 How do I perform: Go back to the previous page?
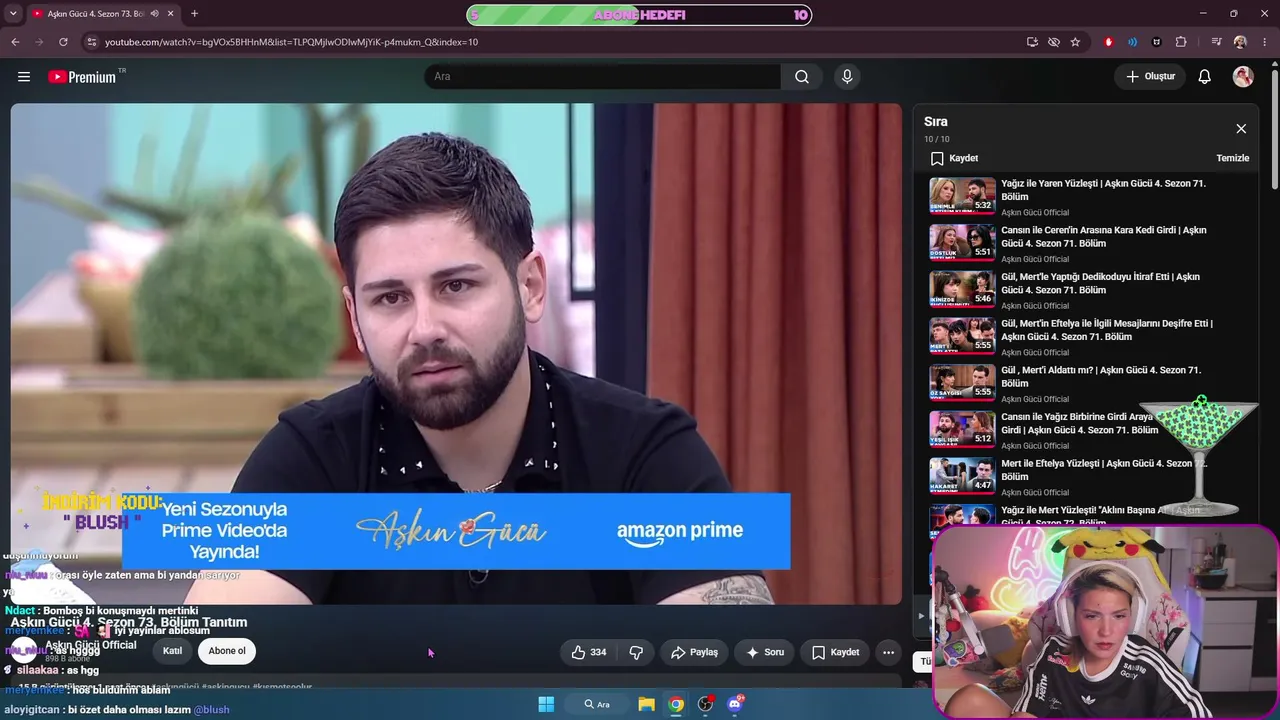[x=15, y=42]
